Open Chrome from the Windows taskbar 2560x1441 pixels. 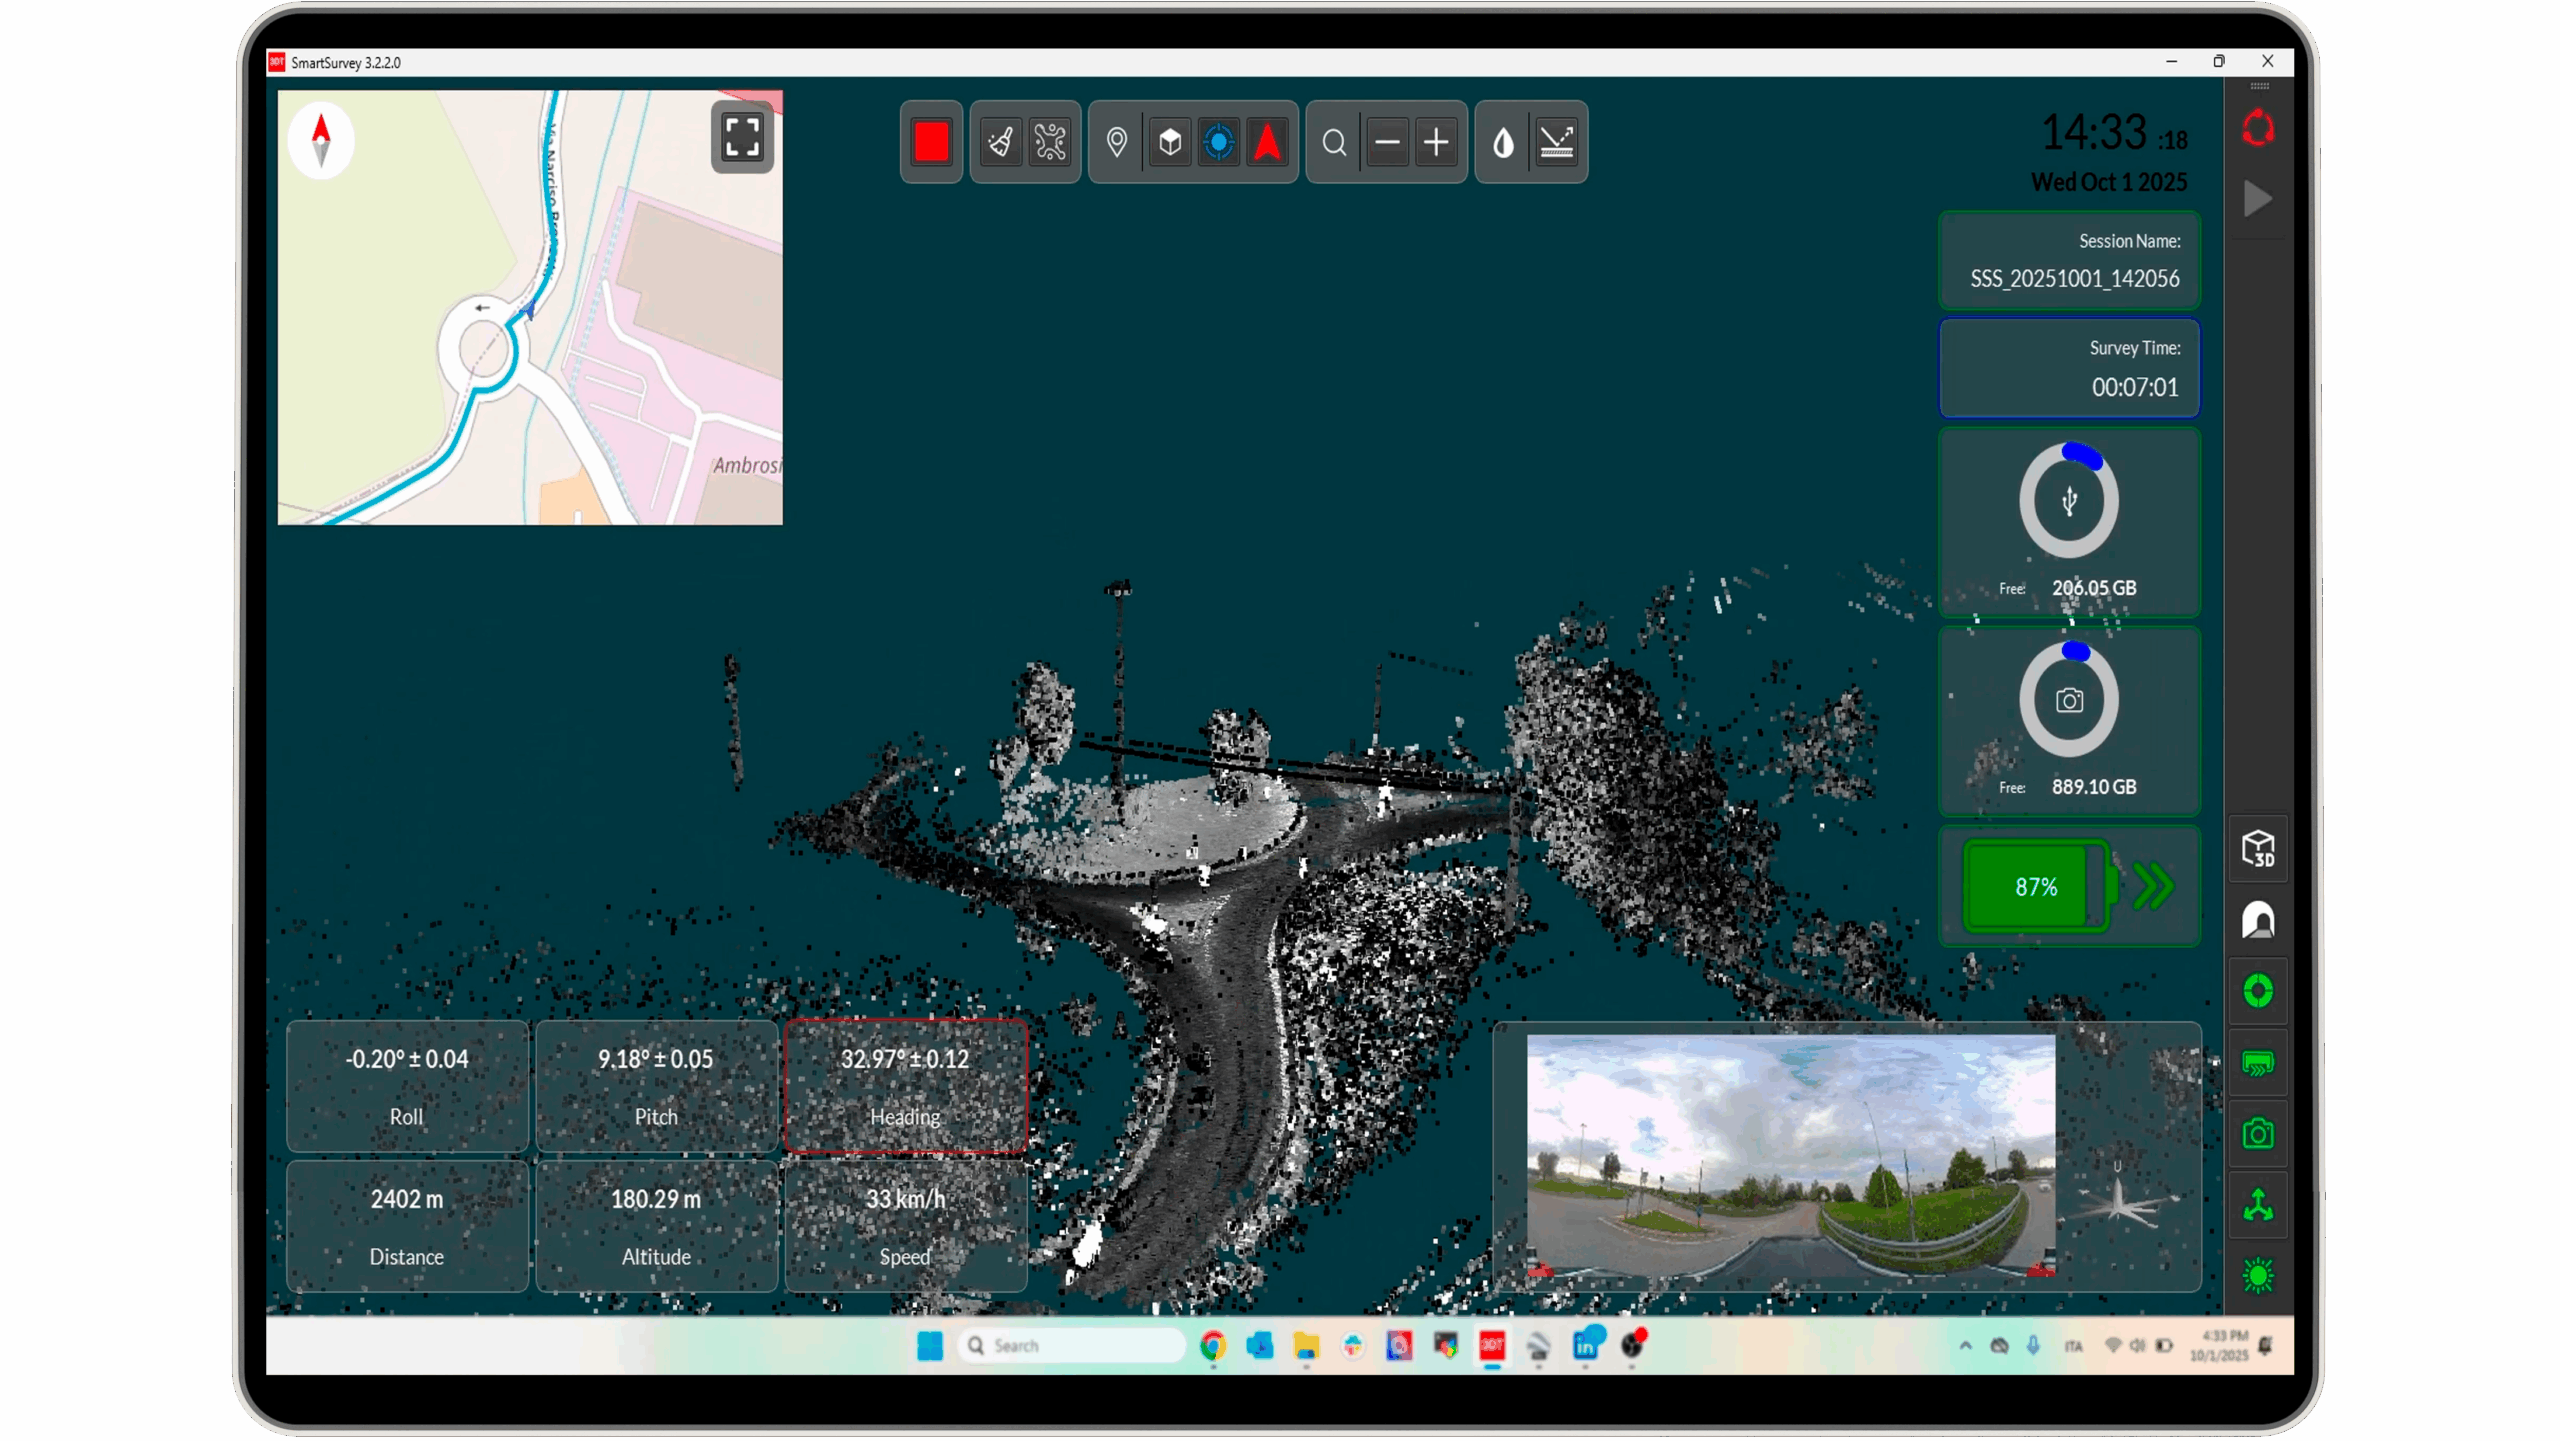[1213, 1346]
